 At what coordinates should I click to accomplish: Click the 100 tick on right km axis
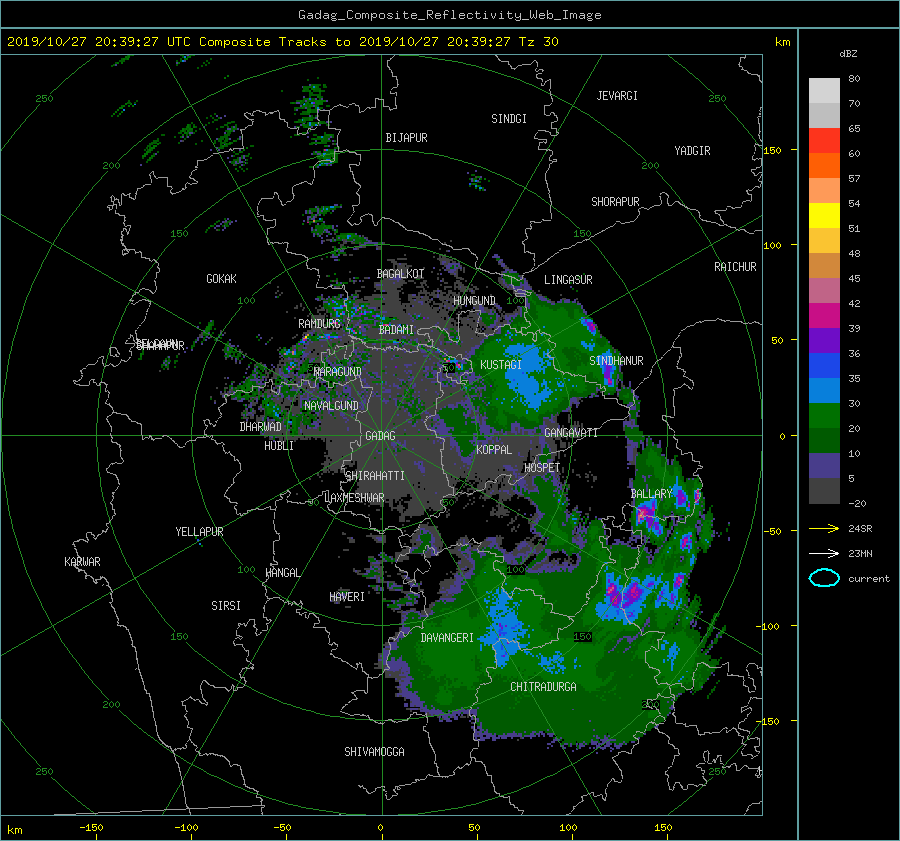click(773, 246)
